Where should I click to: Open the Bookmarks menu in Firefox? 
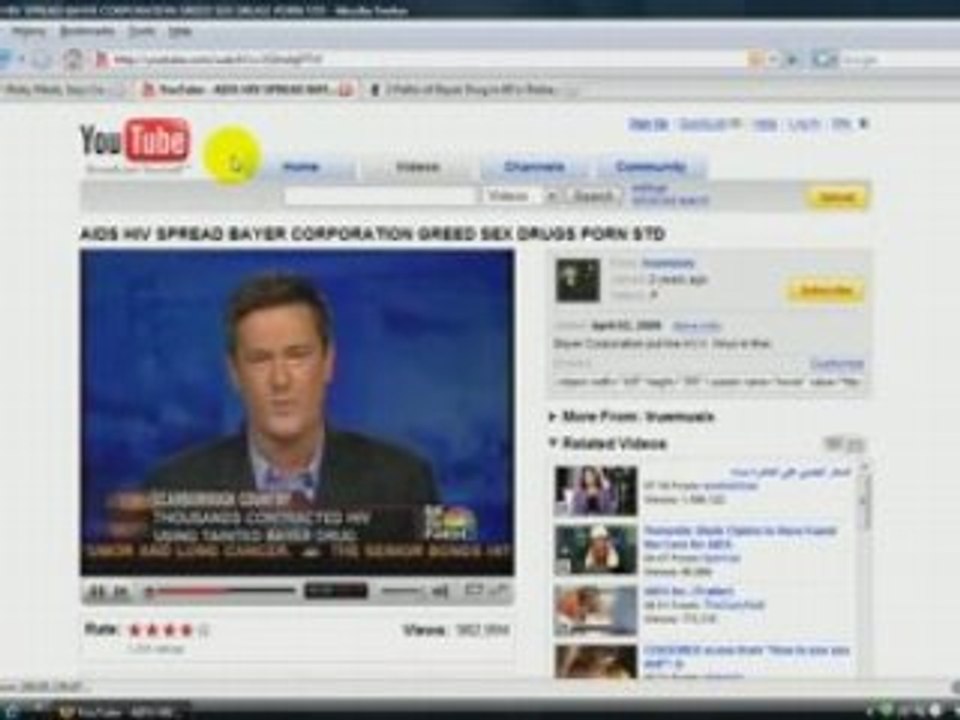[x=87, y=31]
